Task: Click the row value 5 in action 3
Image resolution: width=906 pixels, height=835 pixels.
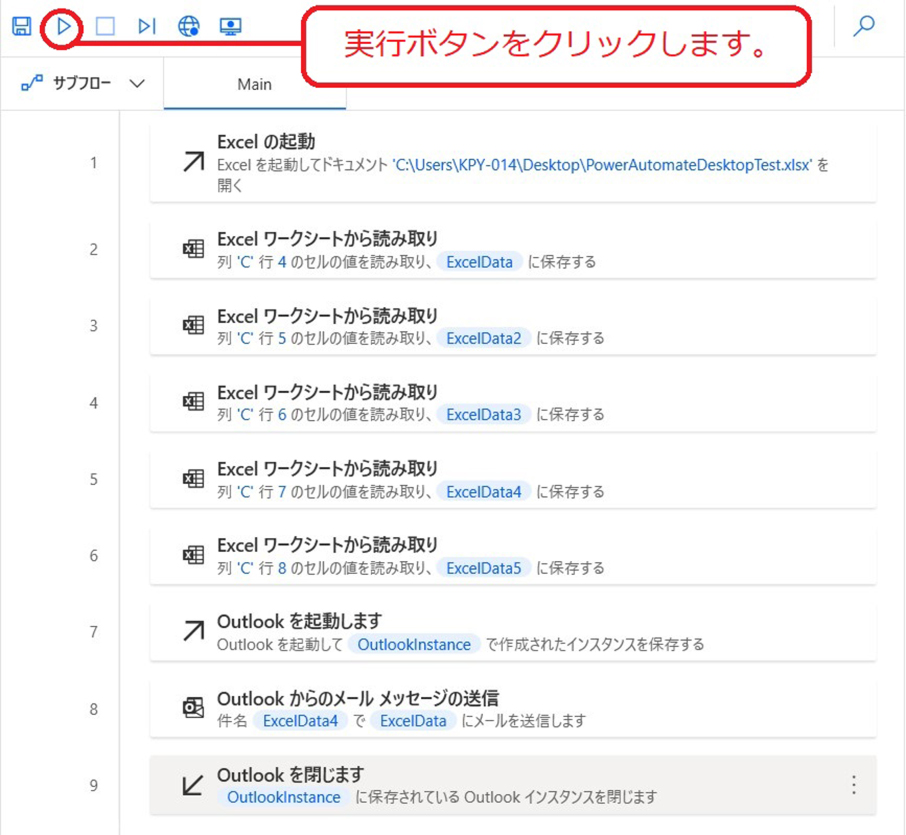Action: (x=282, y=339)
